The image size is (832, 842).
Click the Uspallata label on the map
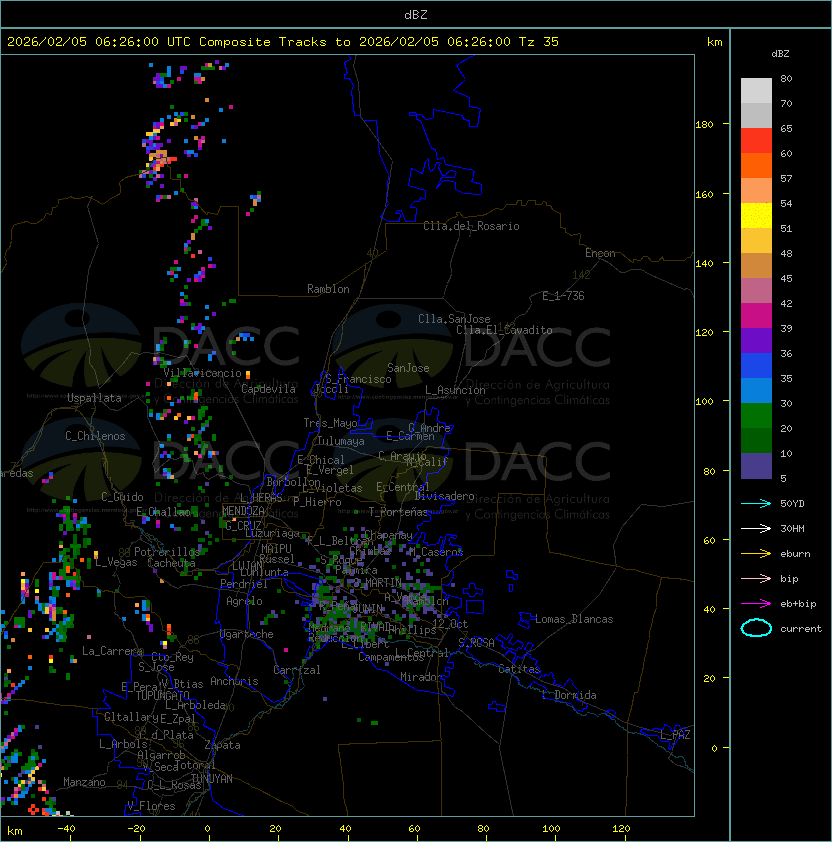coord(94,398)
